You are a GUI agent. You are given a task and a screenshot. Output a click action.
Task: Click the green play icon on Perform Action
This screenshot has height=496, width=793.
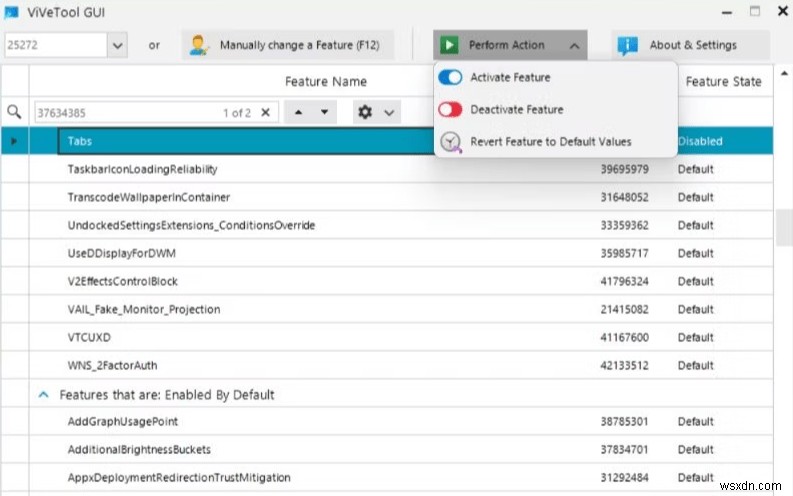click(x=449, y=45)
